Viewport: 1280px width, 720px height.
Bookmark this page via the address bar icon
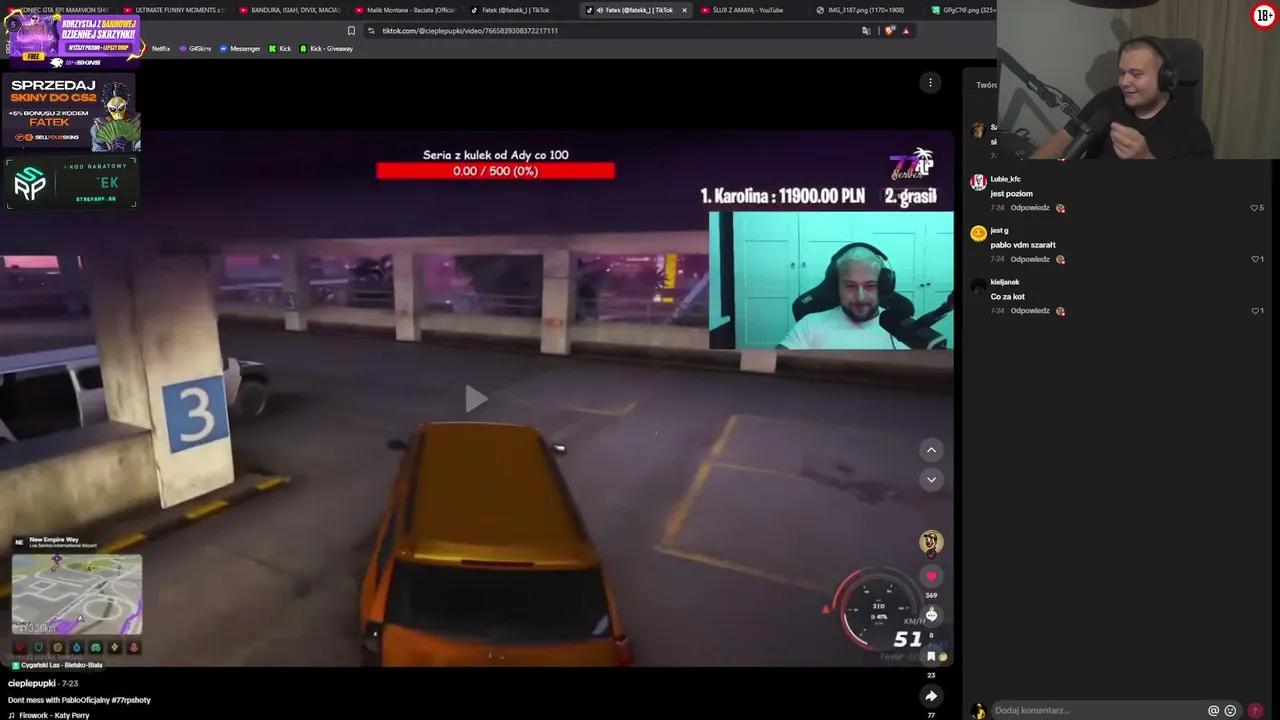click(x=351, y=31)
